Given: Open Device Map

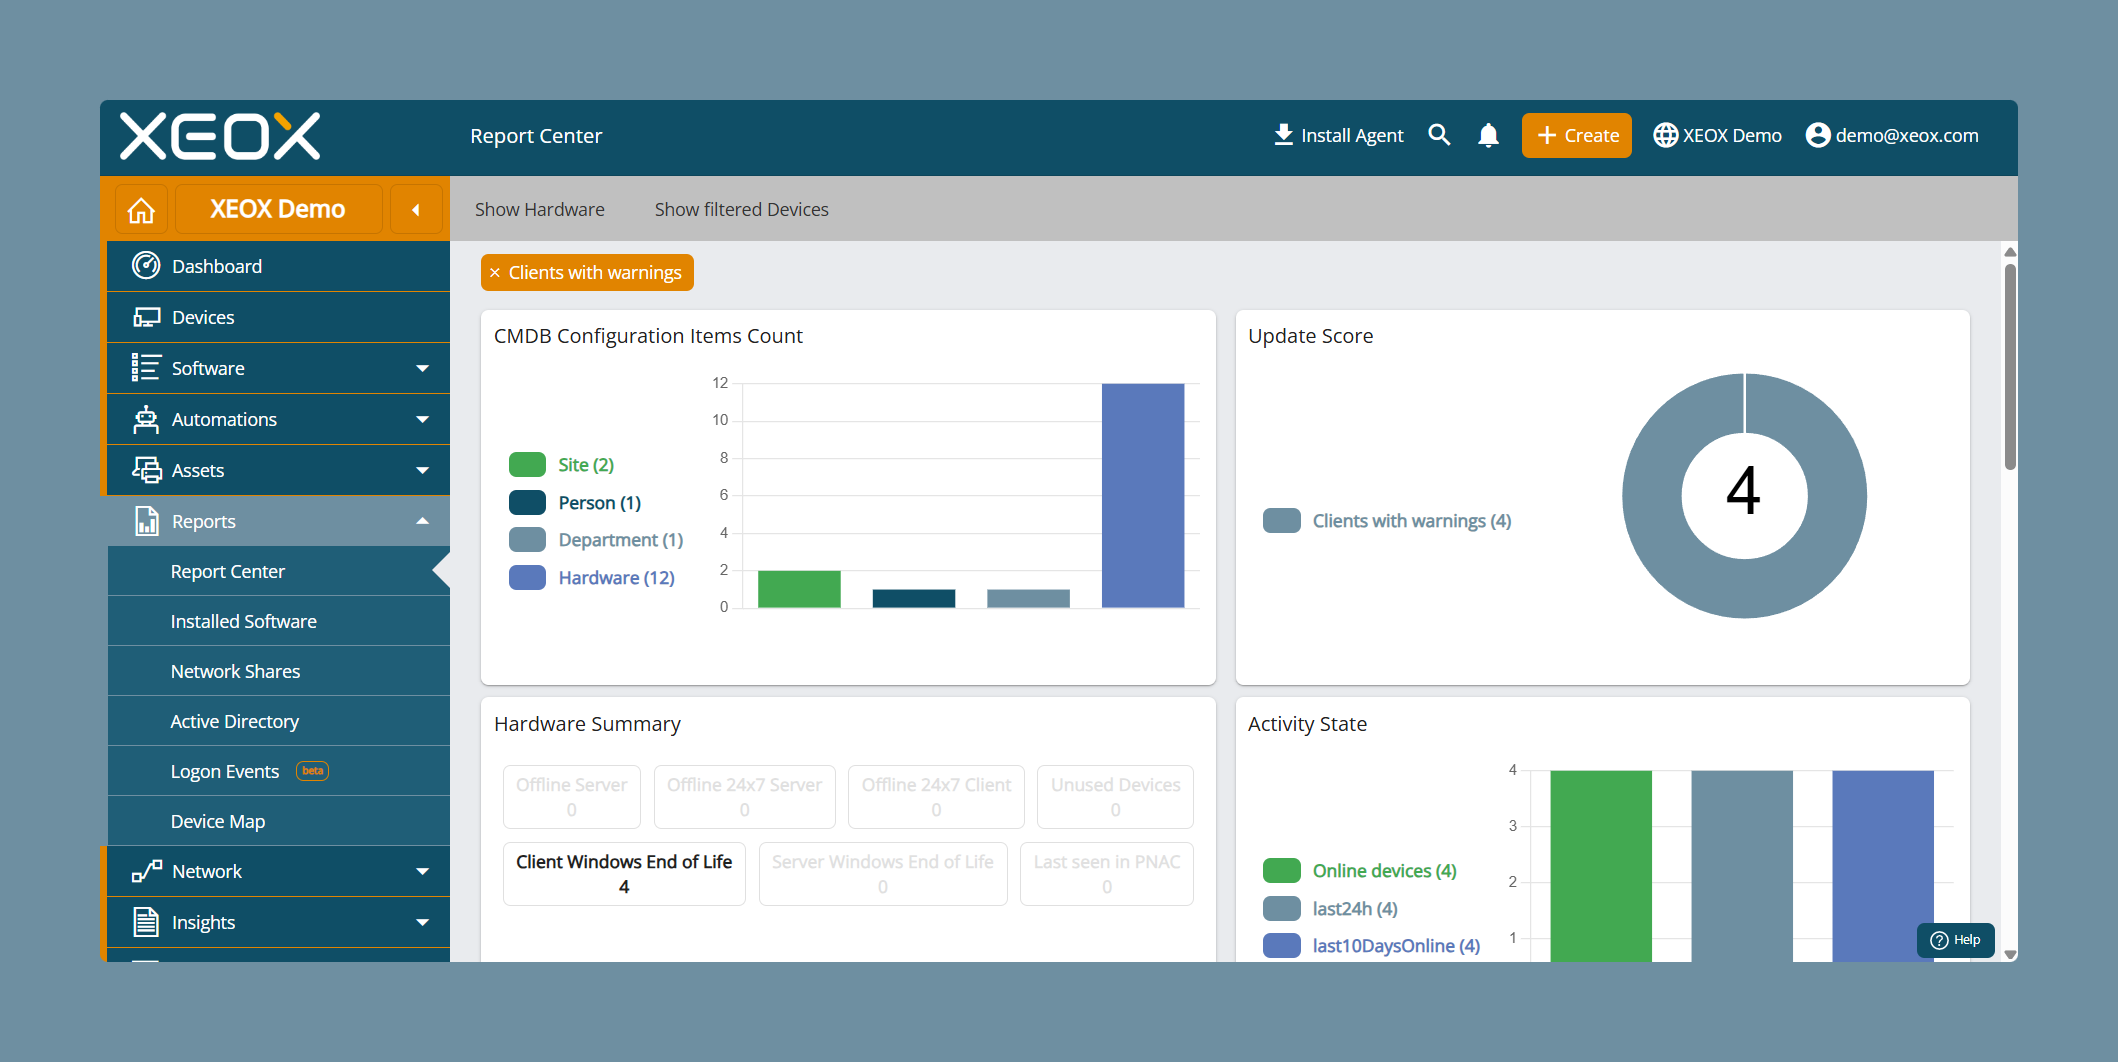Looking at the screenshot, I should pyautogui.click(x=278, y=821).
